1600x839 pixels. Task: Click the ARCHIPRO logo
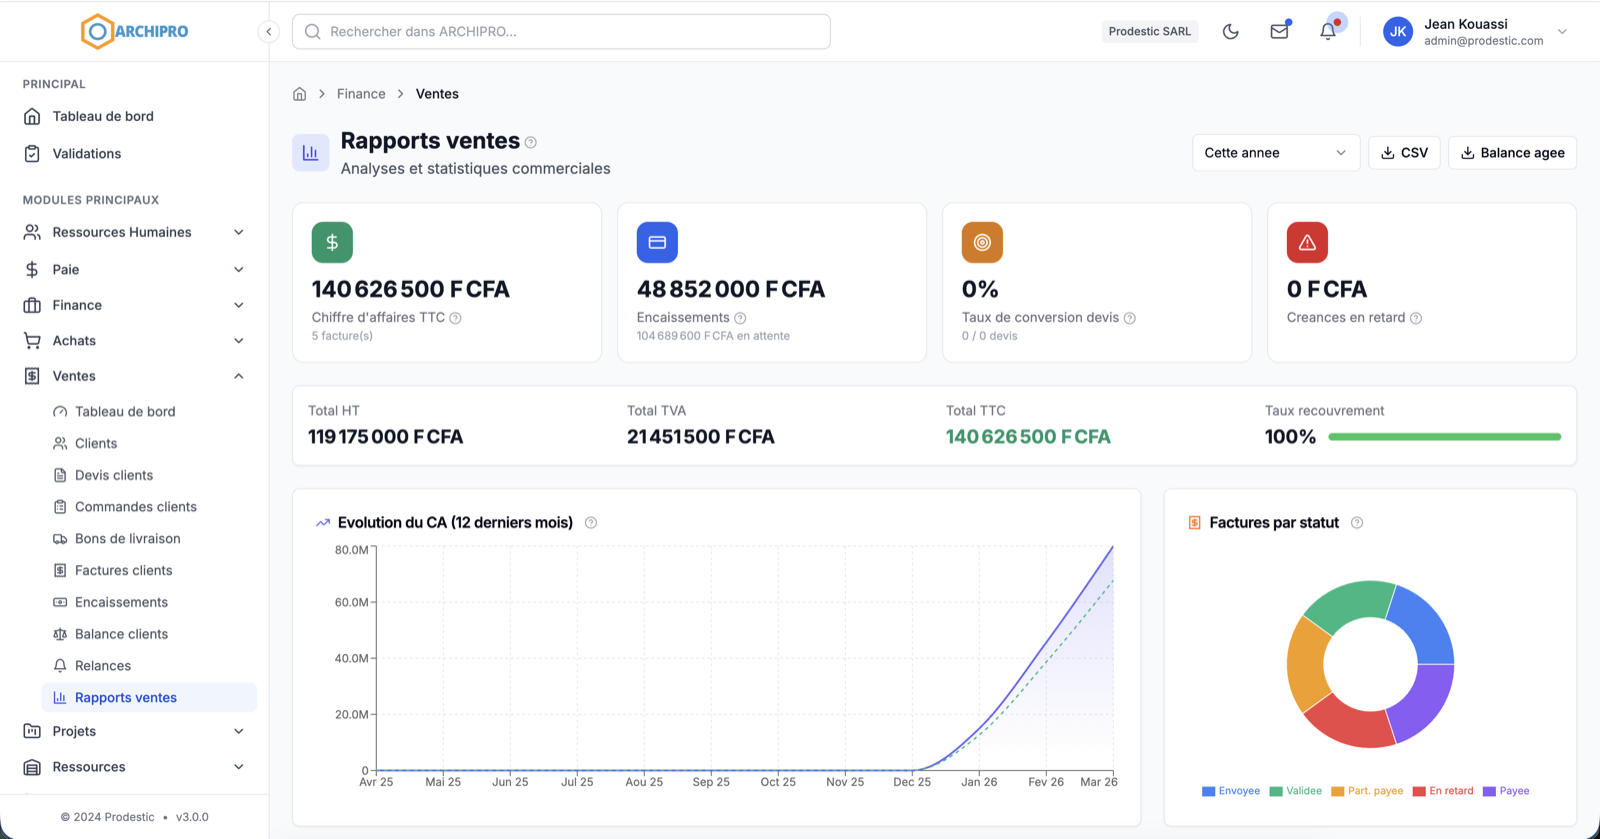click(134, 31)
